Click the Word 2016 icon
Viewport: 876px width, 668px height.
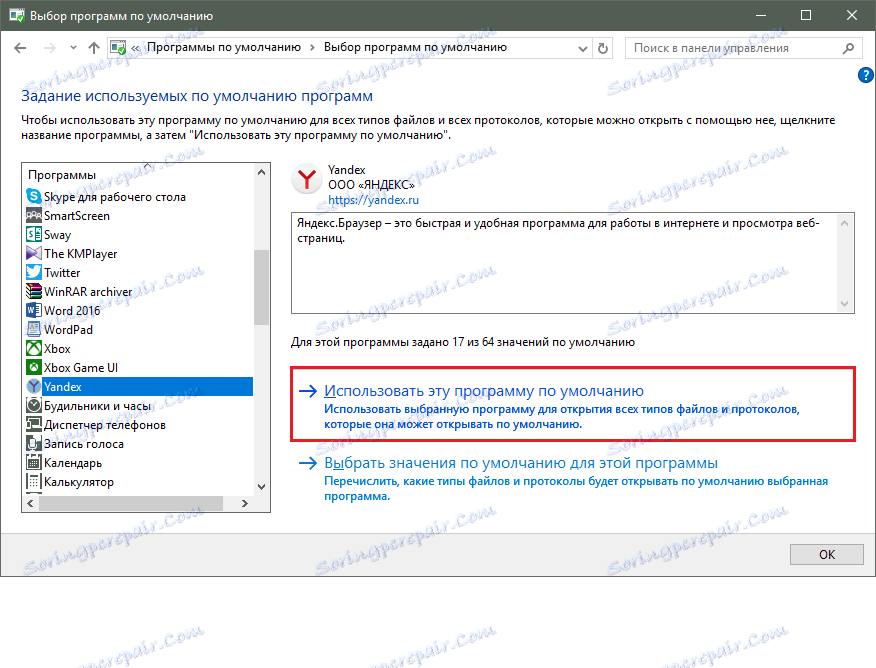pyautogui.click(x=34, y=311)
